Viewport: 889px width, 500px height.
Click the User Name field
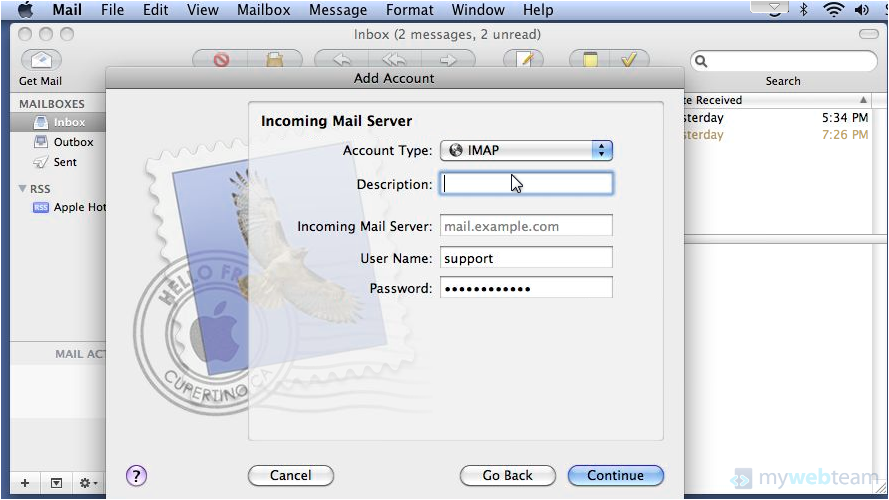coord(526,258)
